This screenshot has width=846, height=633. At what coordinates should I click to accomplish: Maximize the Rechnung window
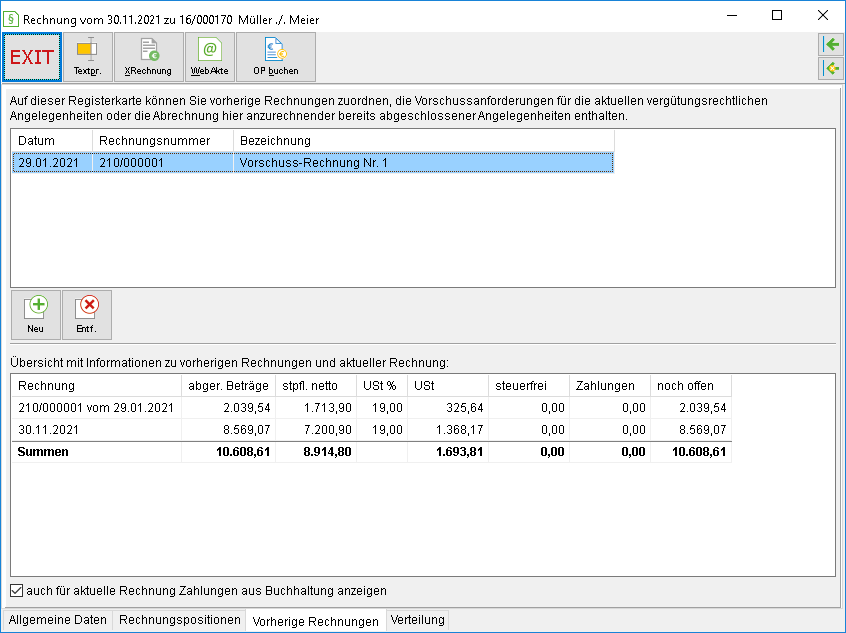click(x=777, y=15)
